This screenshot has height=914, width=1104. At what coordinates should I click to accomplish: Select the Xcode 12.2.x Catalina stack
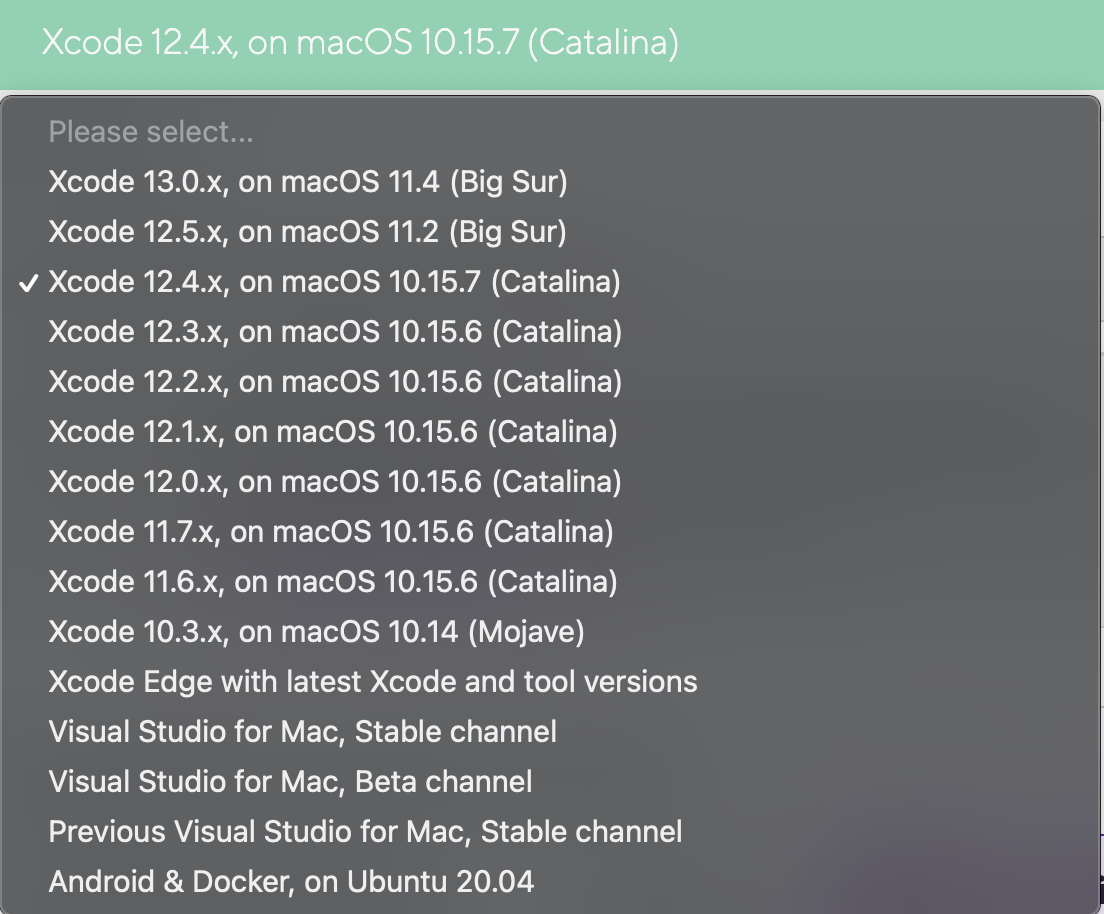point(335,382)
